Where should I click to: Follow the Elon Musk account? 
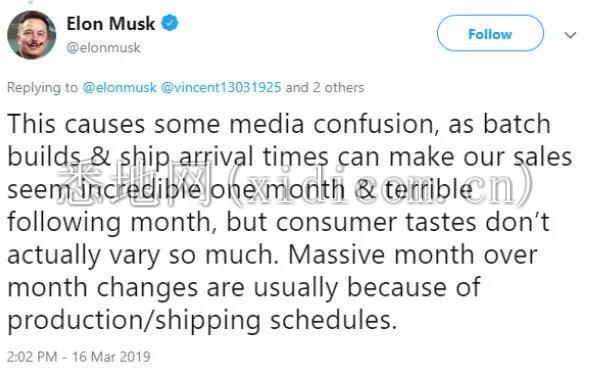pyautogui.click(x=490, y=34)
